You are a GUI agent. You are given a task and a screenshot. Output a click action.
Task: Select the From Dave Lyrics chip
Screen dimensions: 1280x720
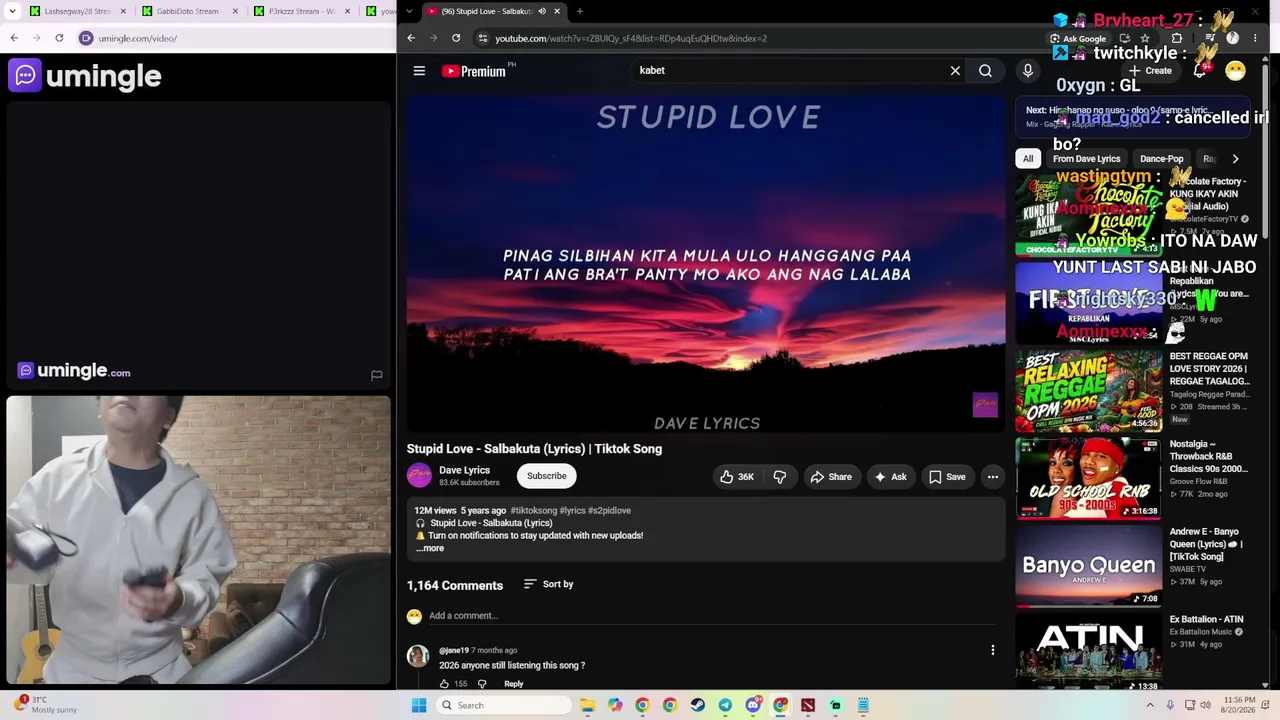coord(1086,159)
